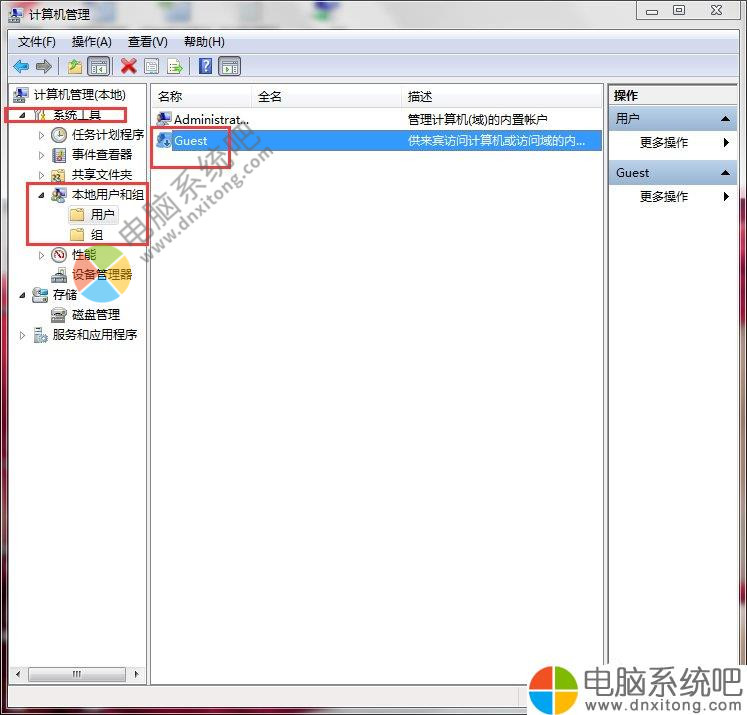Image resolution: width=747 pixels, height=715 pixels.
Task: Click the tree pane horizontal scrollbar
Action: (x=77, y=674)
